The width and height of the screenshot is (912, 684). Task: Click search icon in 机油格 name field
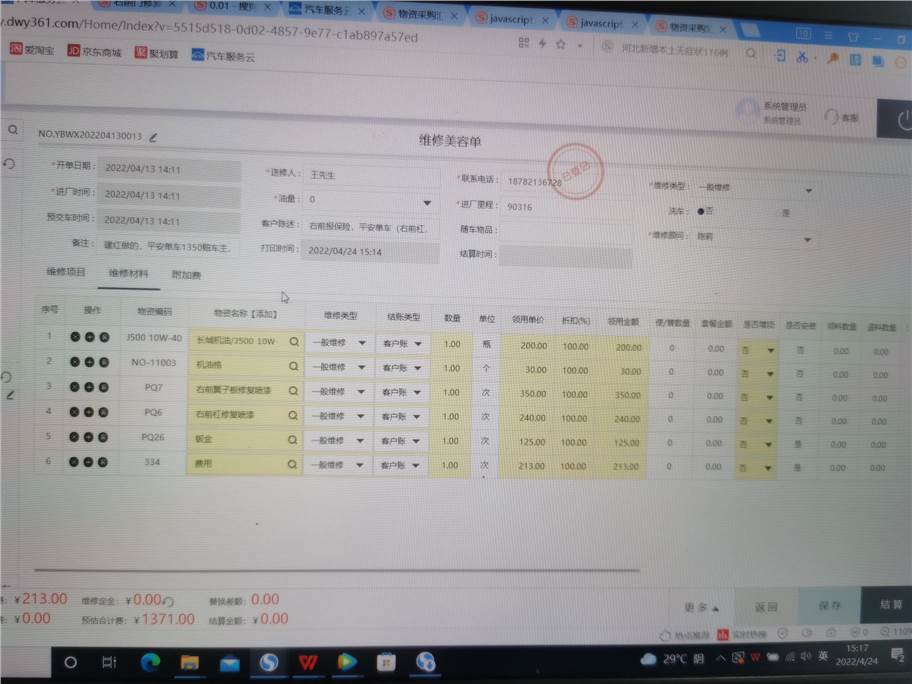293,366
